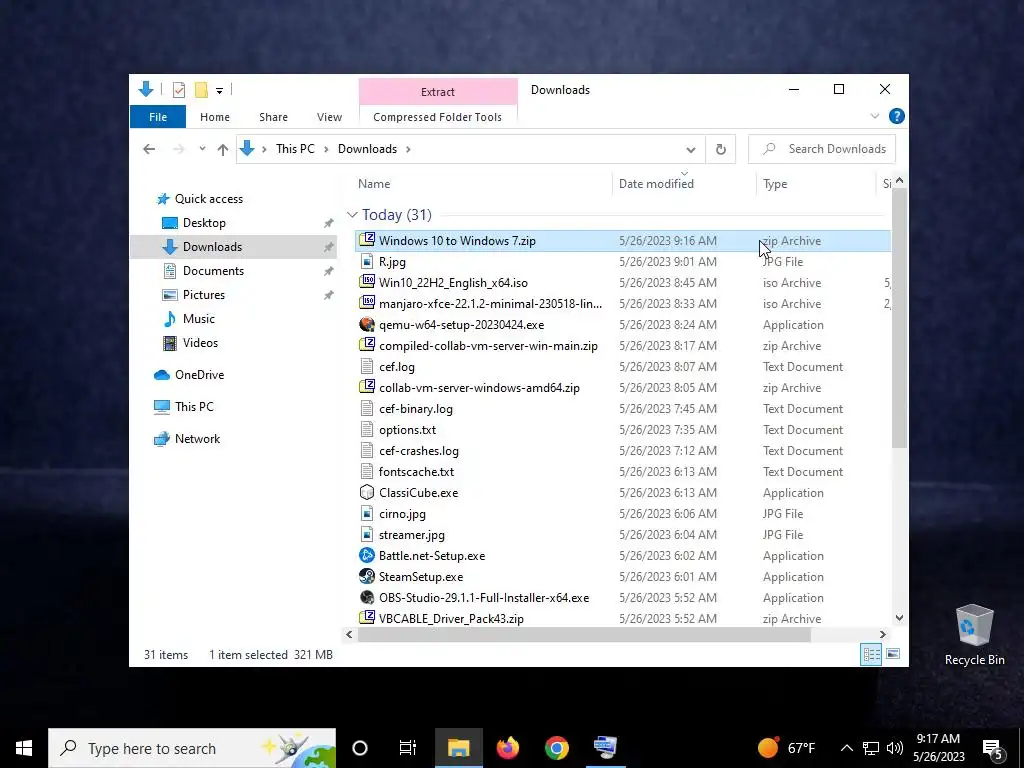
Task: Click the zip icon of Windows 10 to Windows 7.zip
Action: (x=367, y=240)
